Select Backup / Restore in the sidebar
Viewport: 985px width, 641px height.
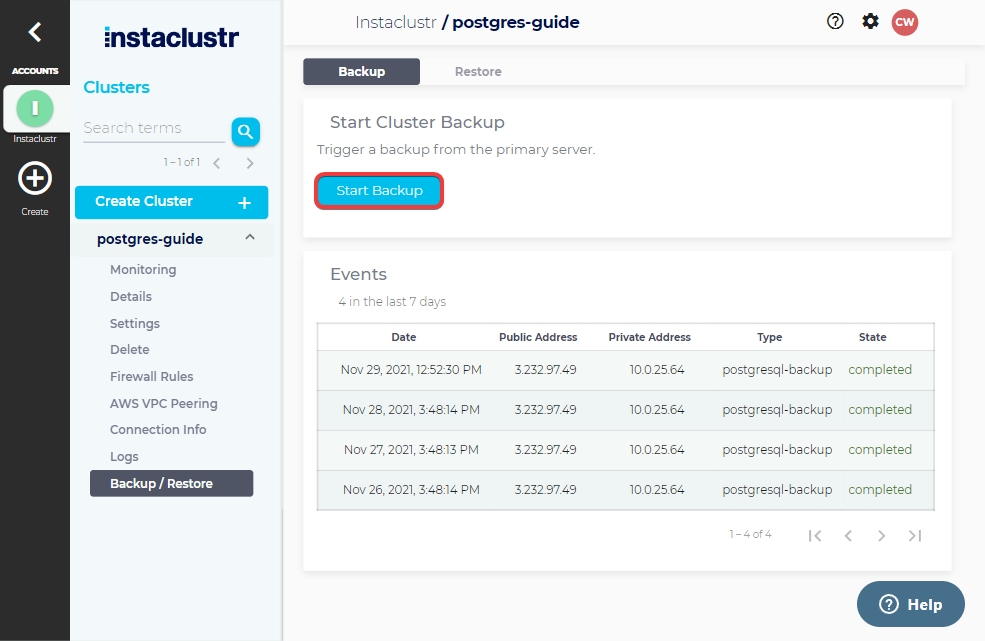pyautogui.click(x=171, y=483)
